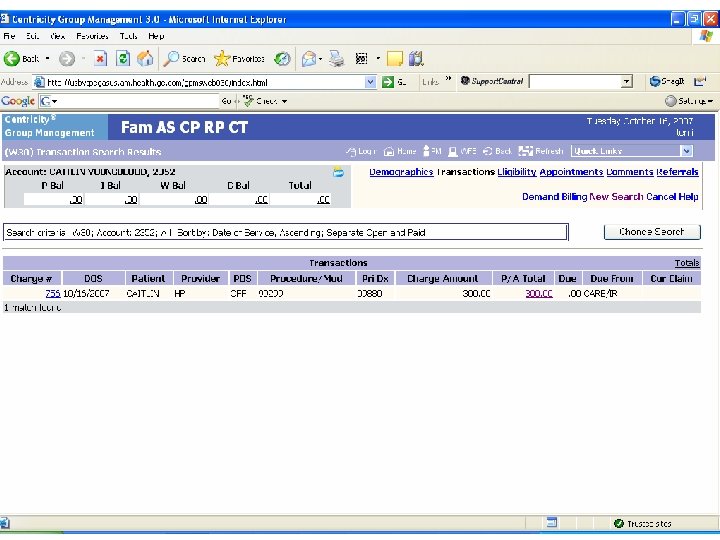Click the New Search link

(616, 197)
